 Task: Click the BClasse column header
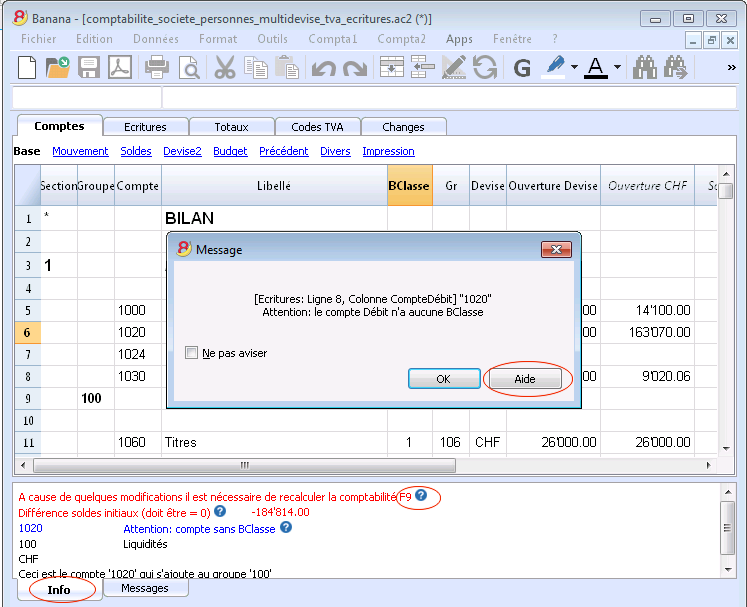(x=410, y=185)
